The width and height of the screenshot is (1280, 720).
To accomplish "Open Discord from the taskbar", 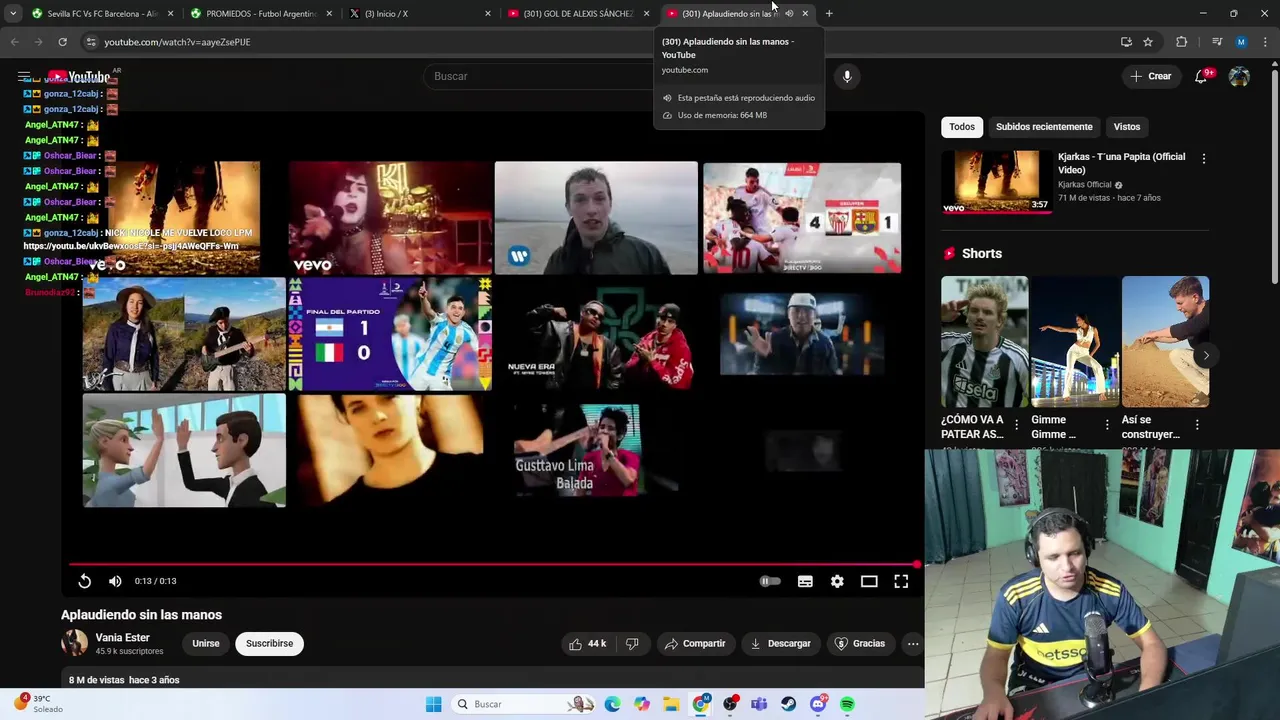I will [x=818, y=704].
